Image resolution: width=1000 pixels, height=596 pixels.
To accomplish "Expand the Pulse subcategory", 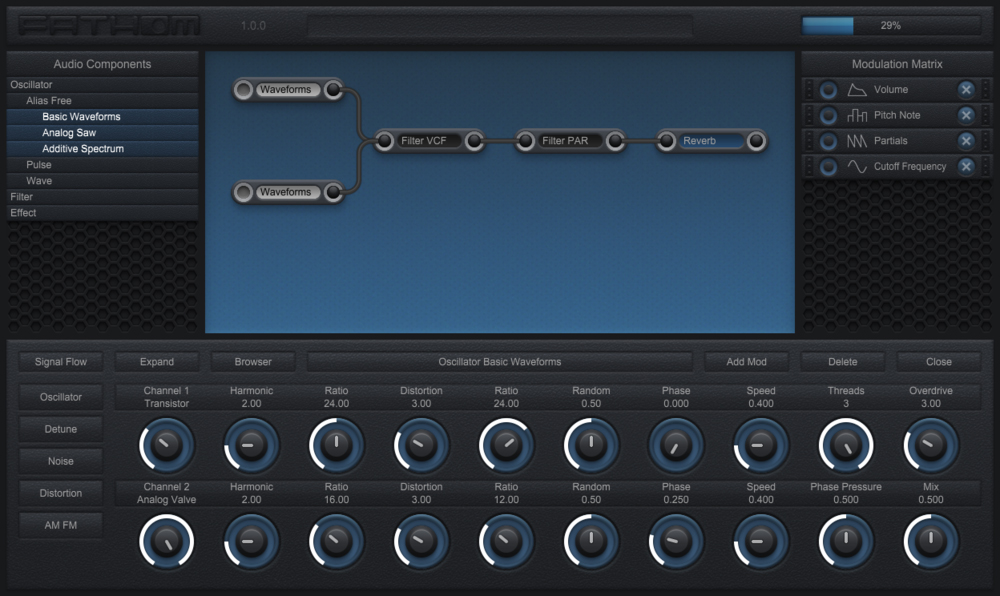I will click(102, 164).
